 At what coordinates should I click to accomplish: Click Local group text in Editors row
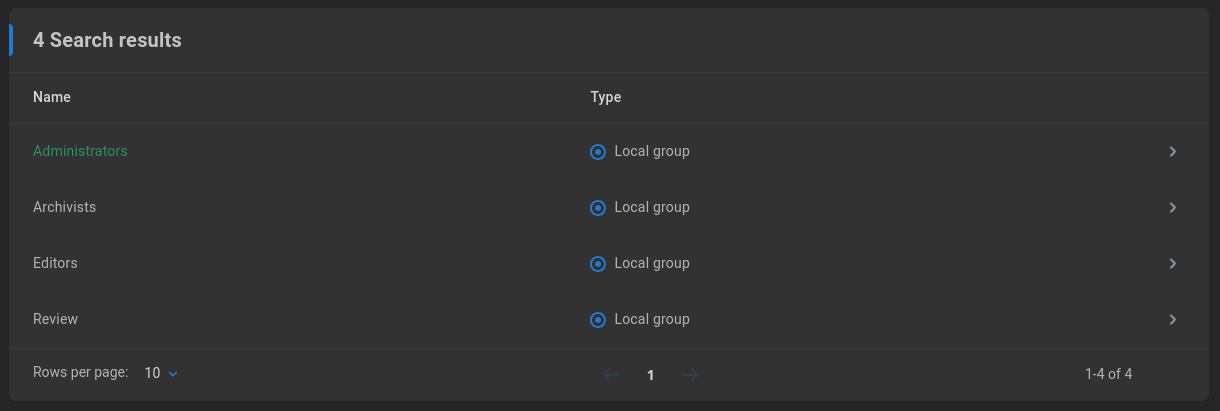click(652, 263)
